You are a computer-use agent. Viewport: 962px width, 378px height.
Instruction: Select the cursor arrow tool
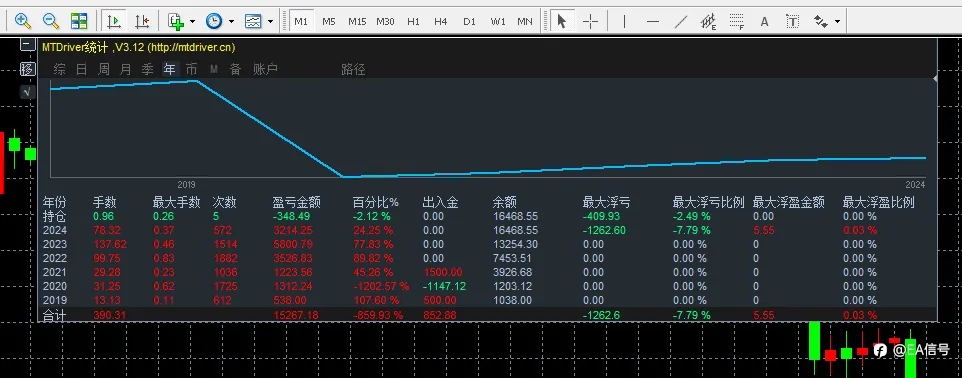coord(561,21)
